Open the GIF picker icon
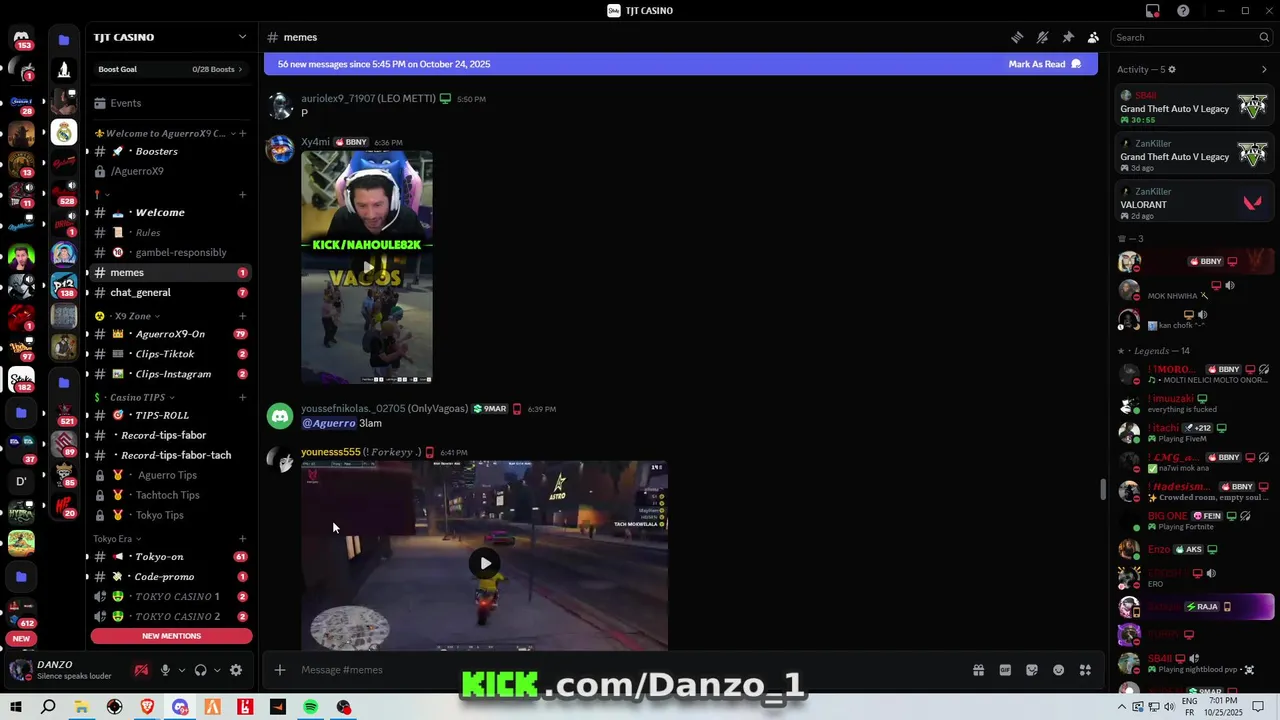 tap(1005, 670)
